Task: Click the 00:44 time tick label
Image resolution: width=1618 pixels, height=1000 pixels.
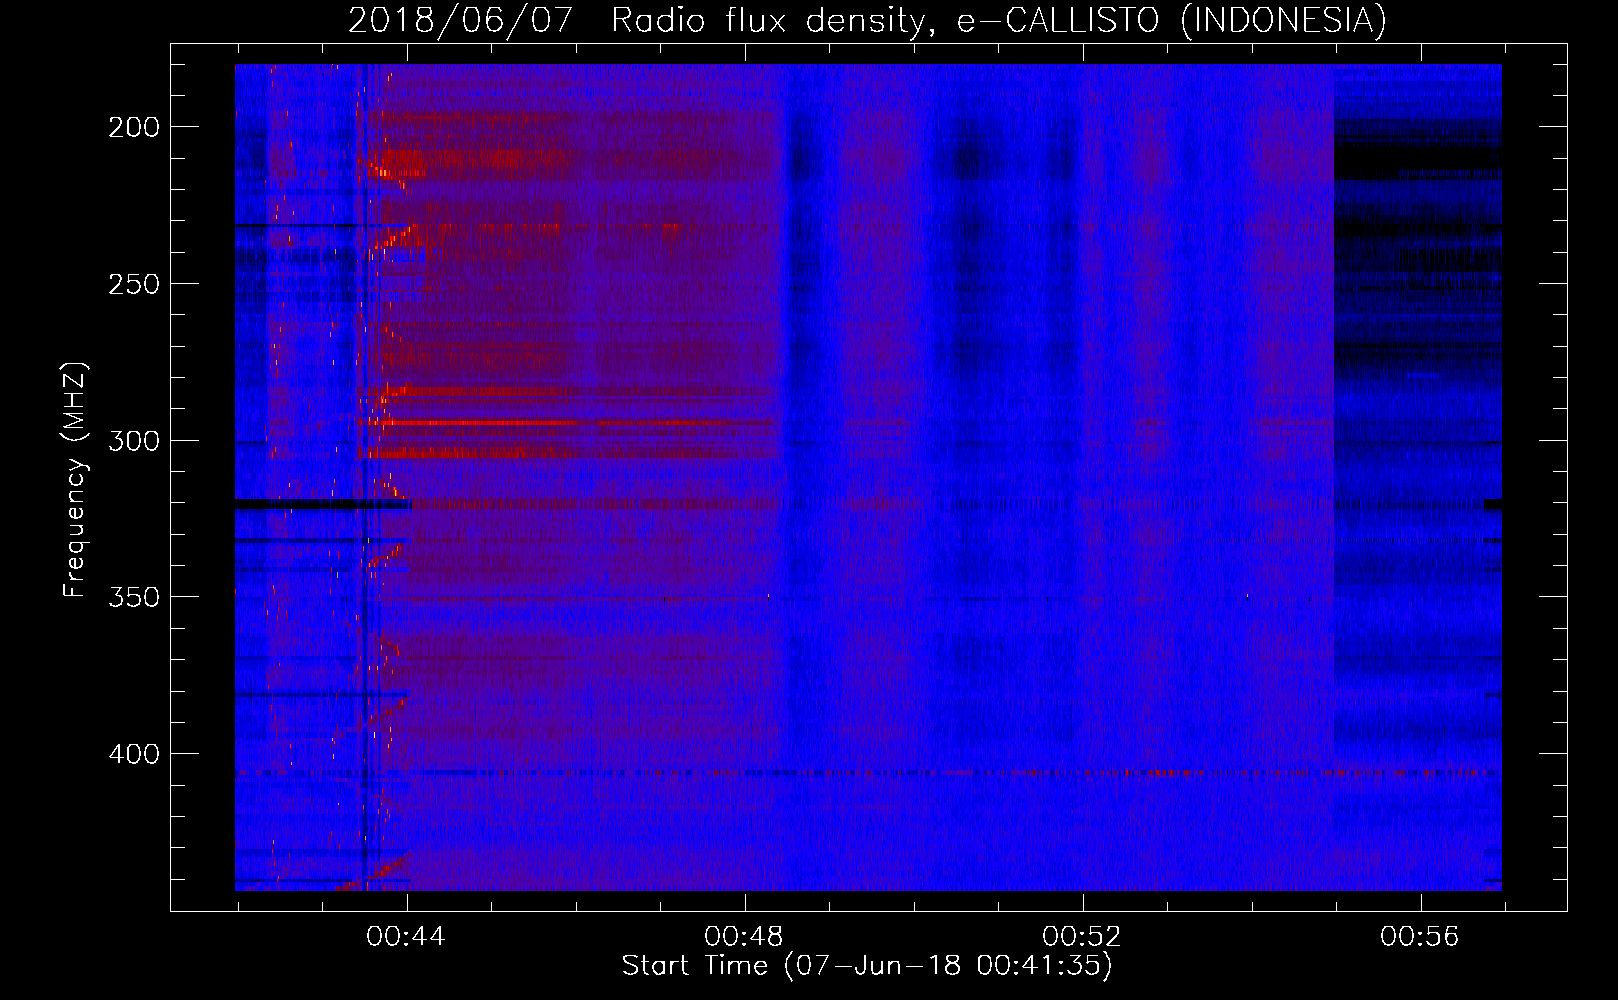Action: point(406,936)
